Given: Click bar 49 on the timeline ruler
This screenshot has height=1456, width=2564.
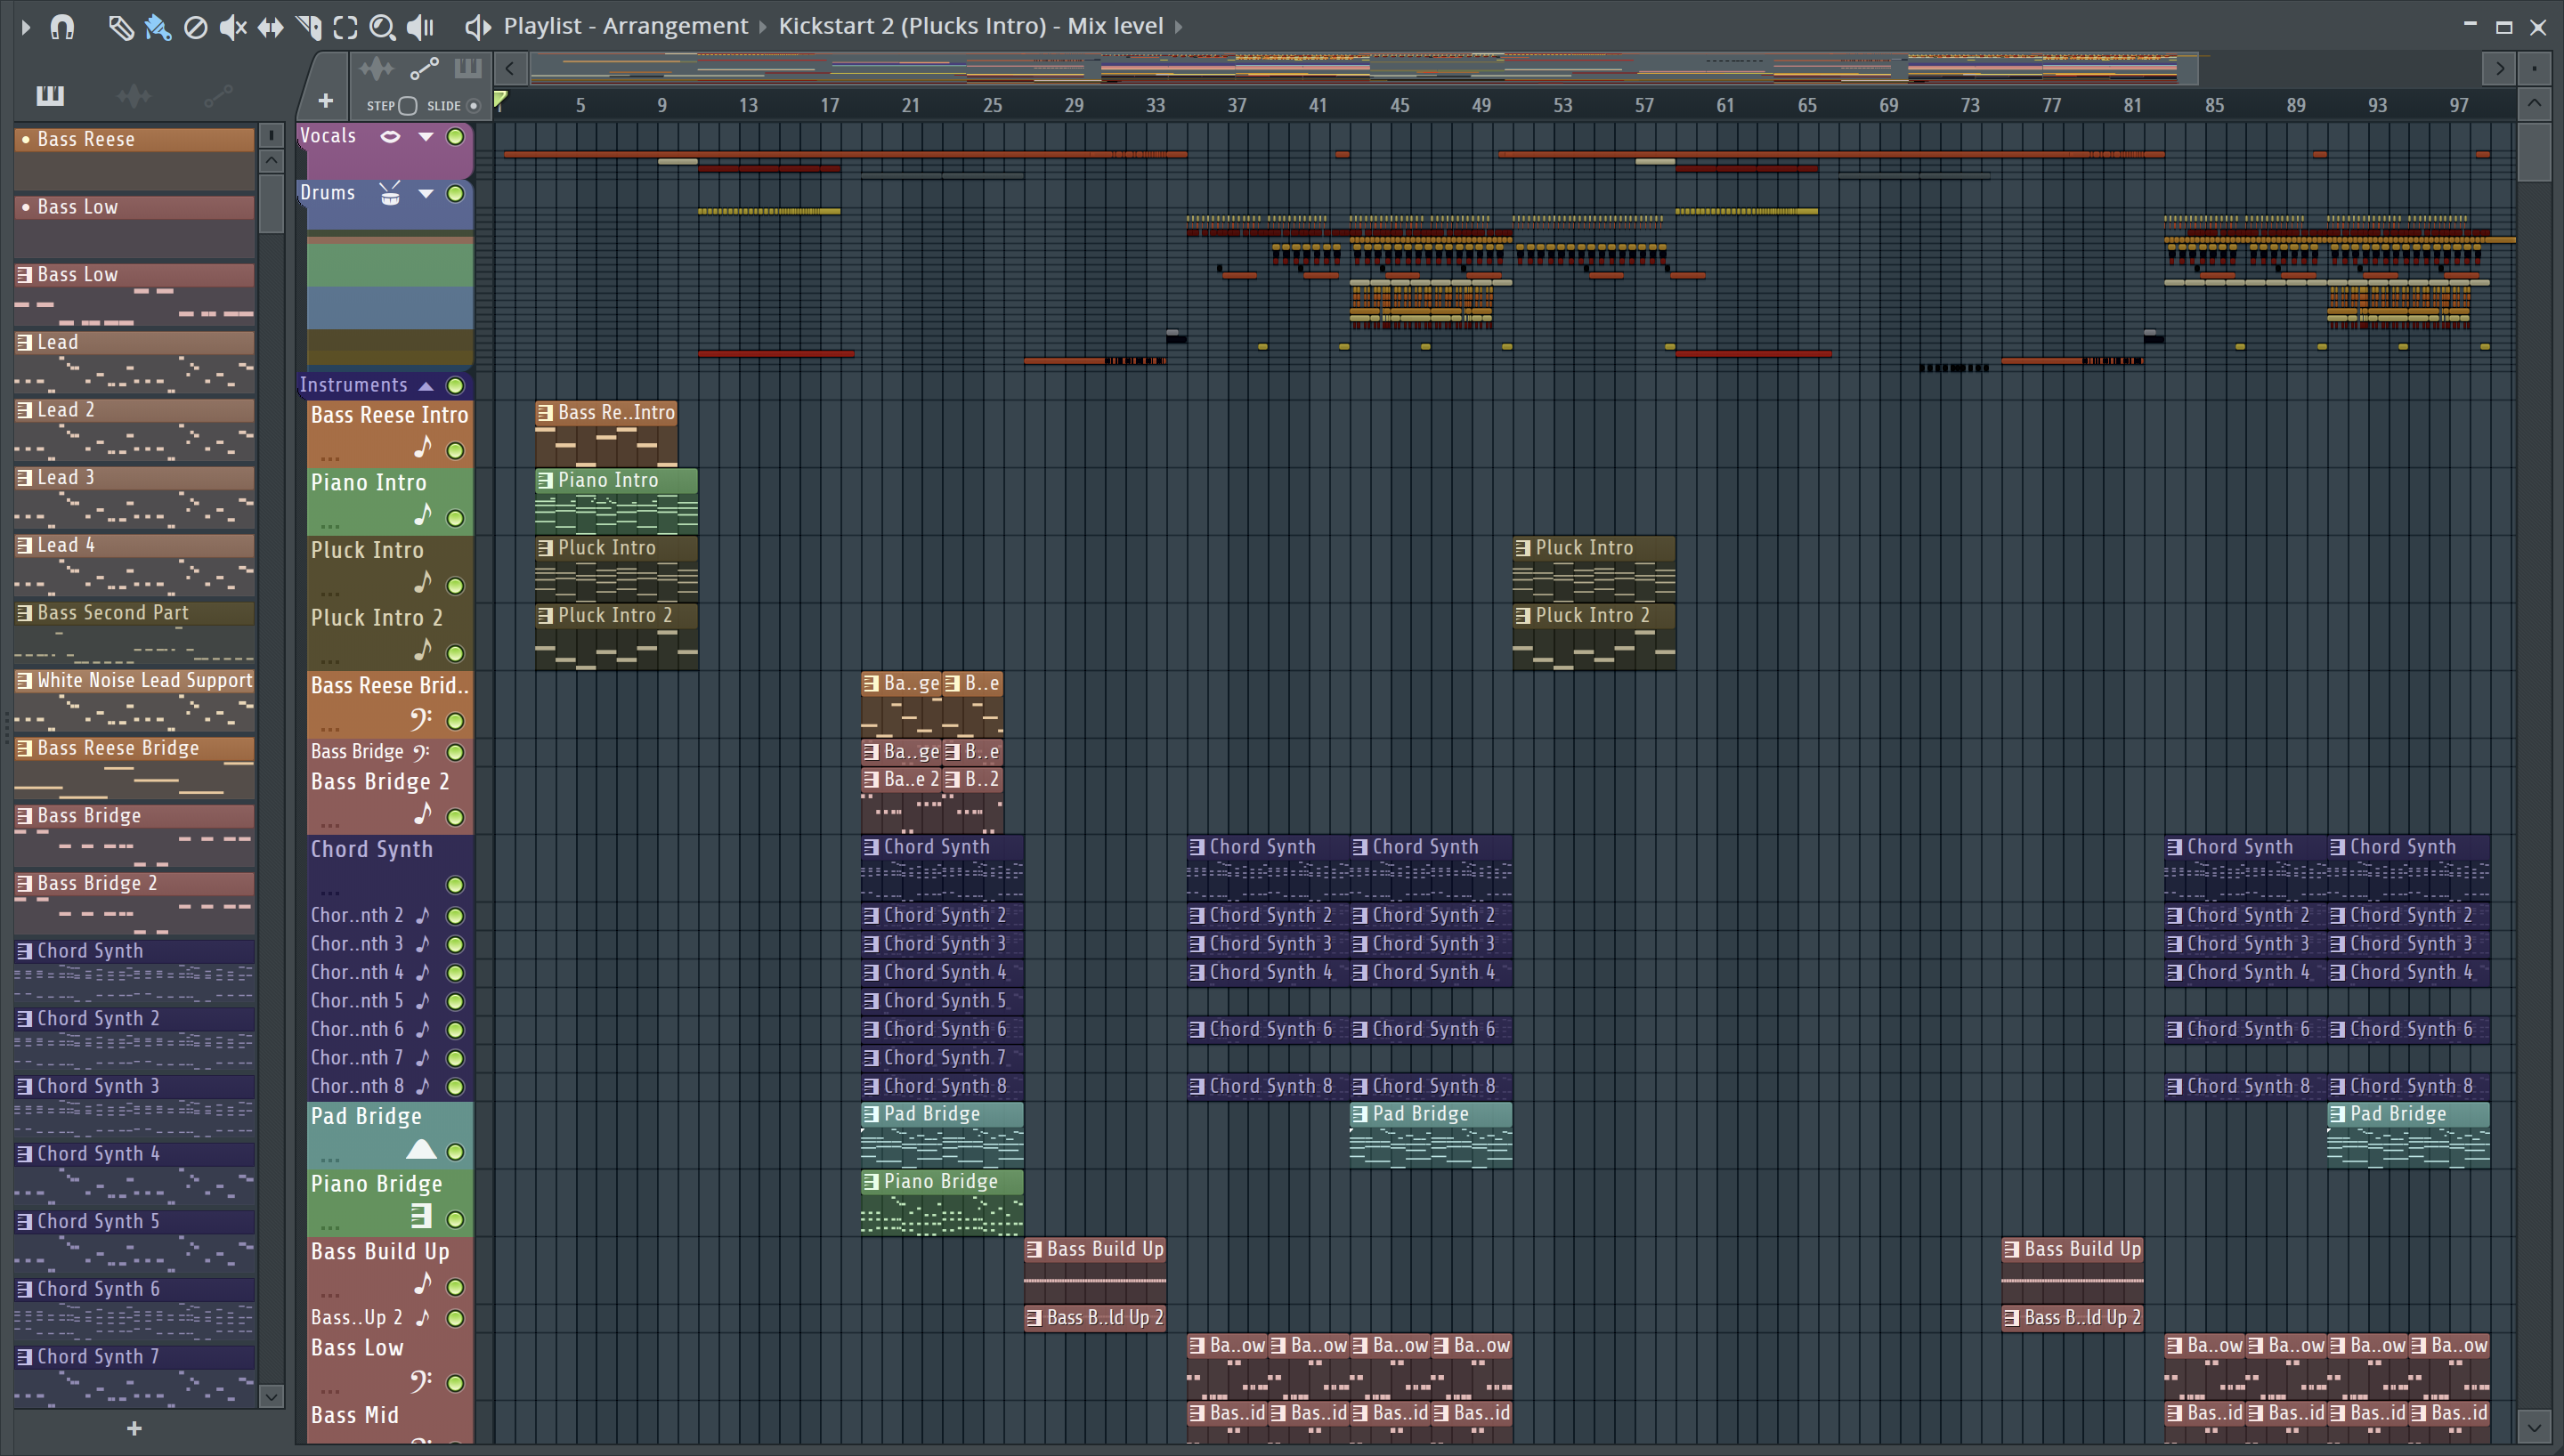Looking at the screenshot, I should 1481,106.
